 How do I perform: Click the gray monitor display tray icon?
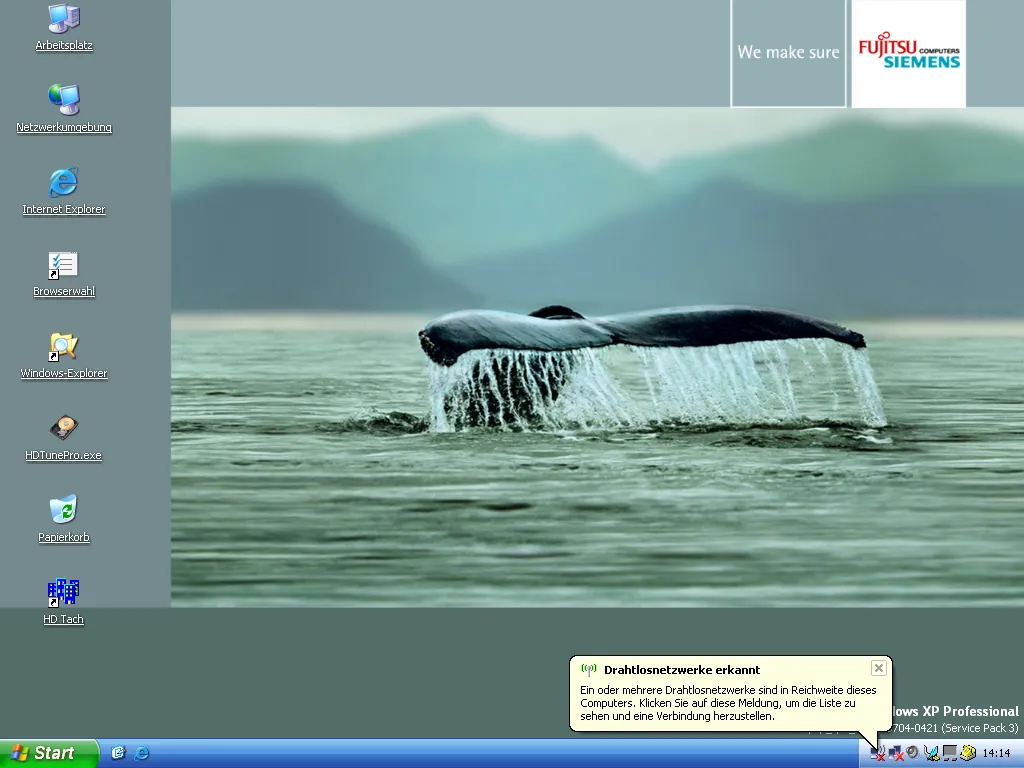(x=950, y=753)
